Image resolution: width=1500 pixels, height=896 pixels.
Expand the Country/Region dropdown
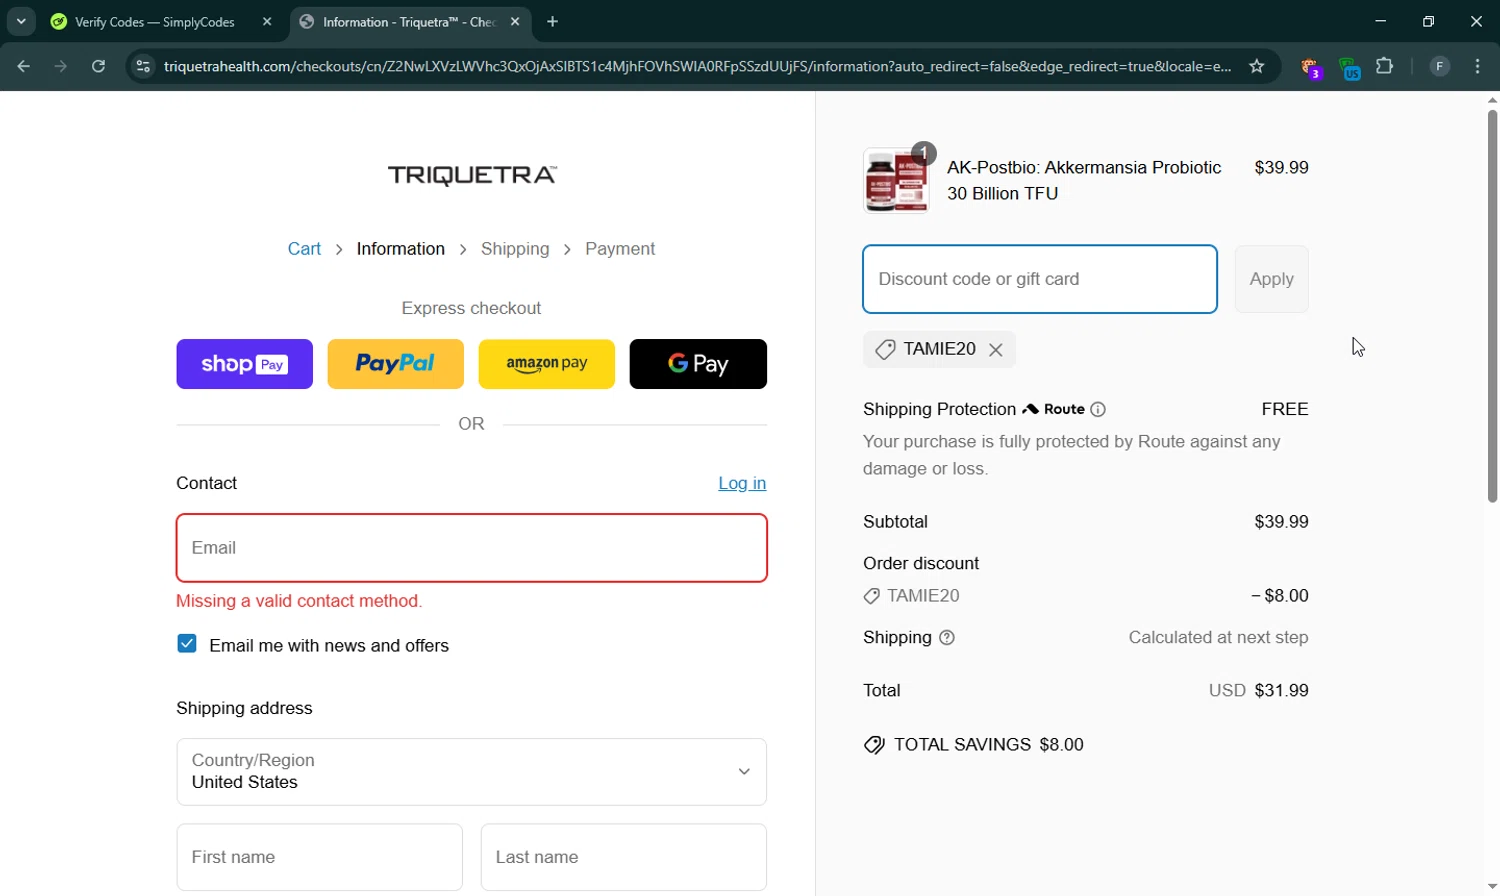[472, 772]
